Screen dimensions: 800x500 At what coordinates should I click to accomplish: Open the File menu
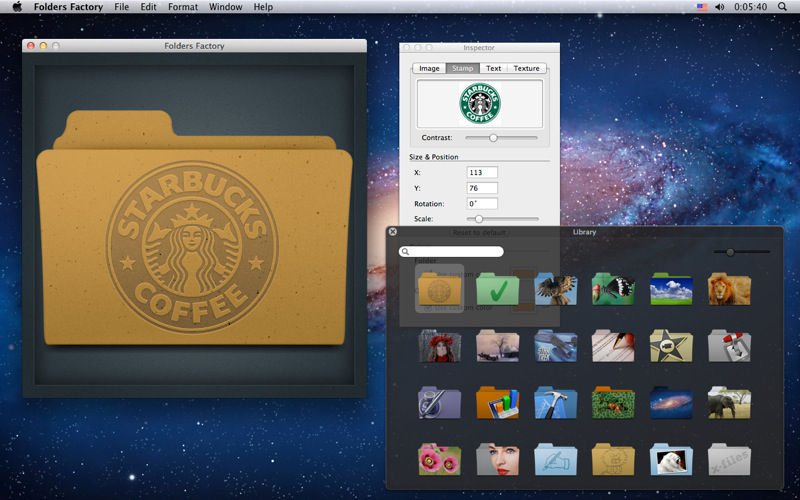[121, 7]
